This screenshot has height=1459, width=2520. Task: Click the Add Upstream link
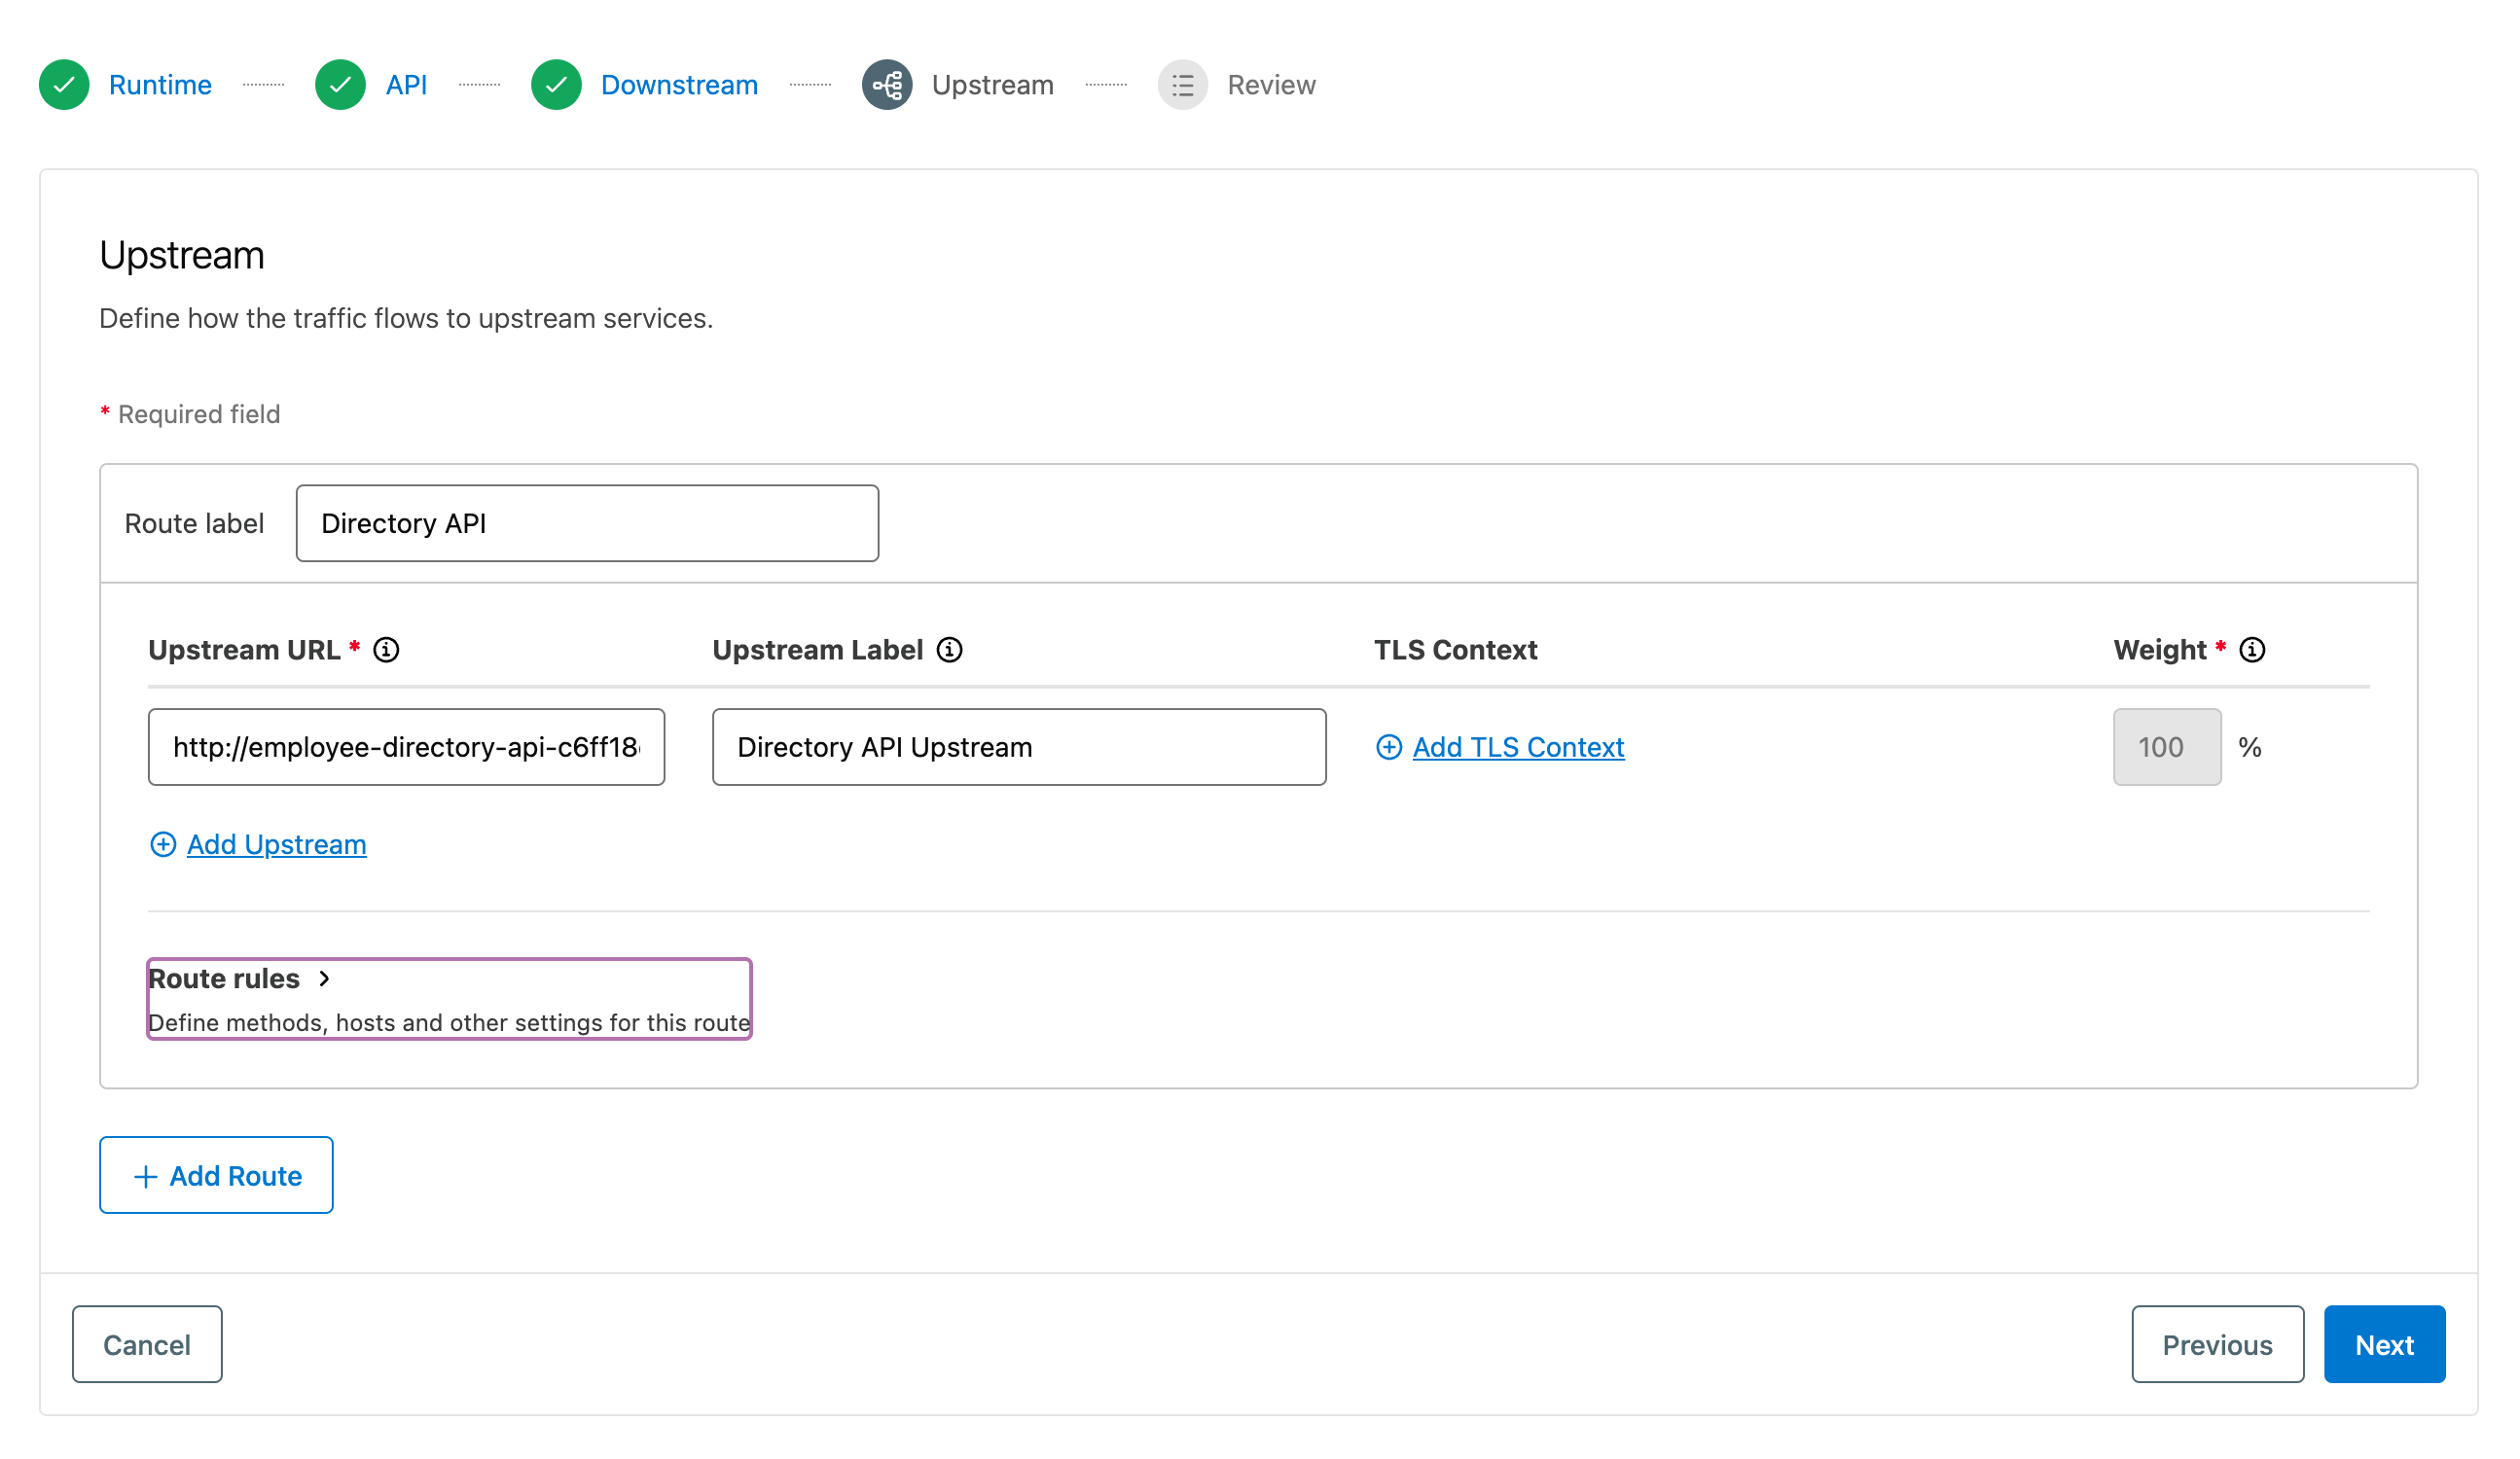(276, 844)
